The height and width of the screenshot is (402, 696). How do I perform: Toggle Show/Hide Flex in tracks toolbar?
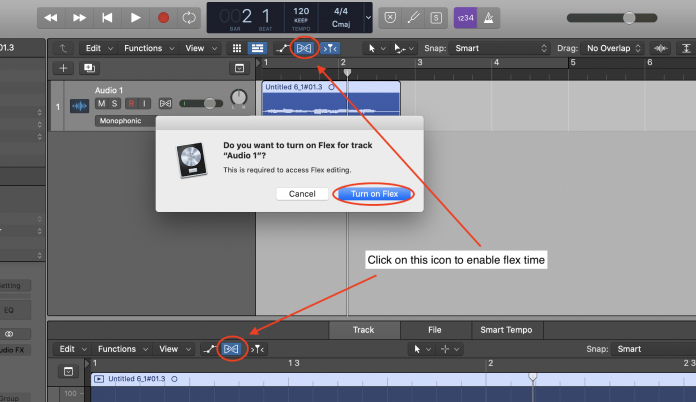304,48
